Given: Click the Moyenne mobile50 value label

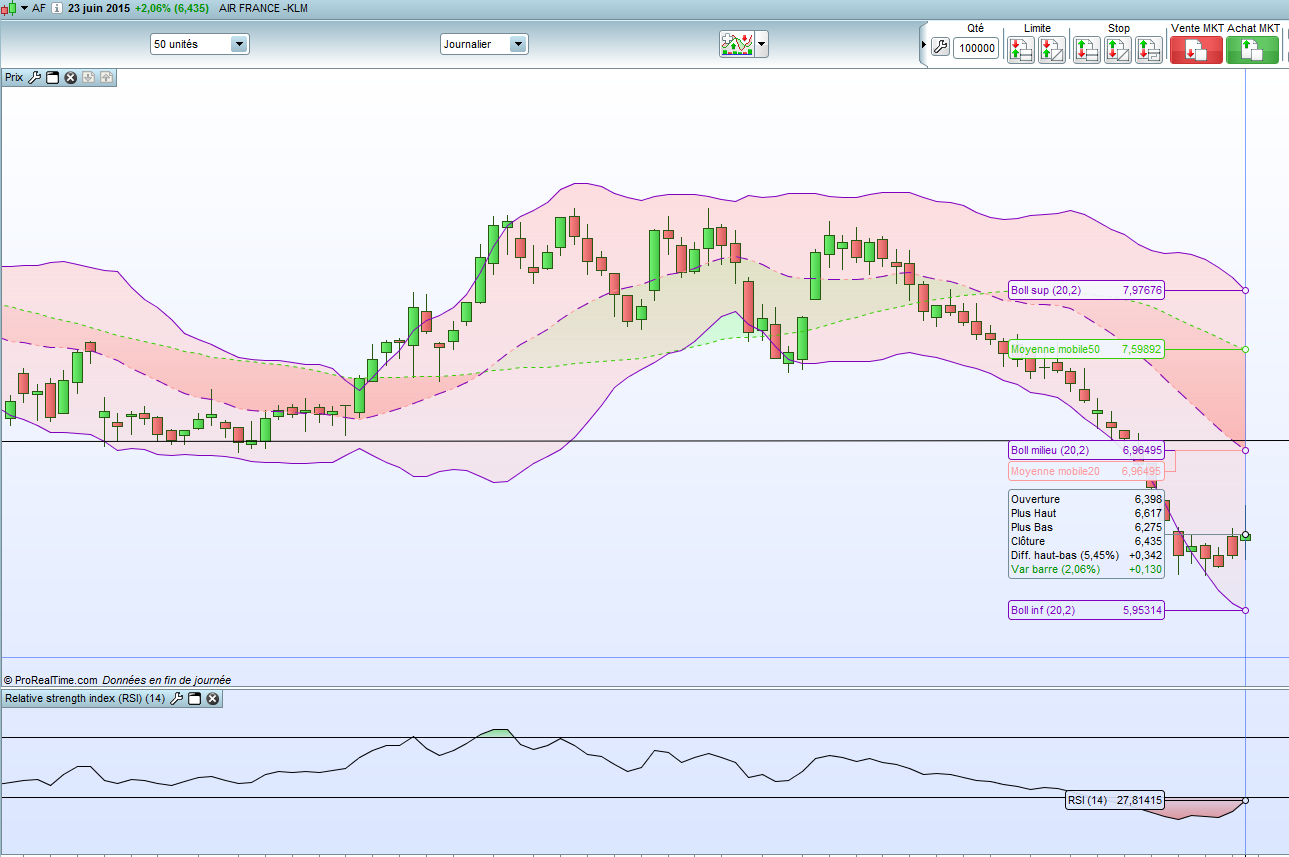Looking at the screenshot, I should pos(1086,349).
